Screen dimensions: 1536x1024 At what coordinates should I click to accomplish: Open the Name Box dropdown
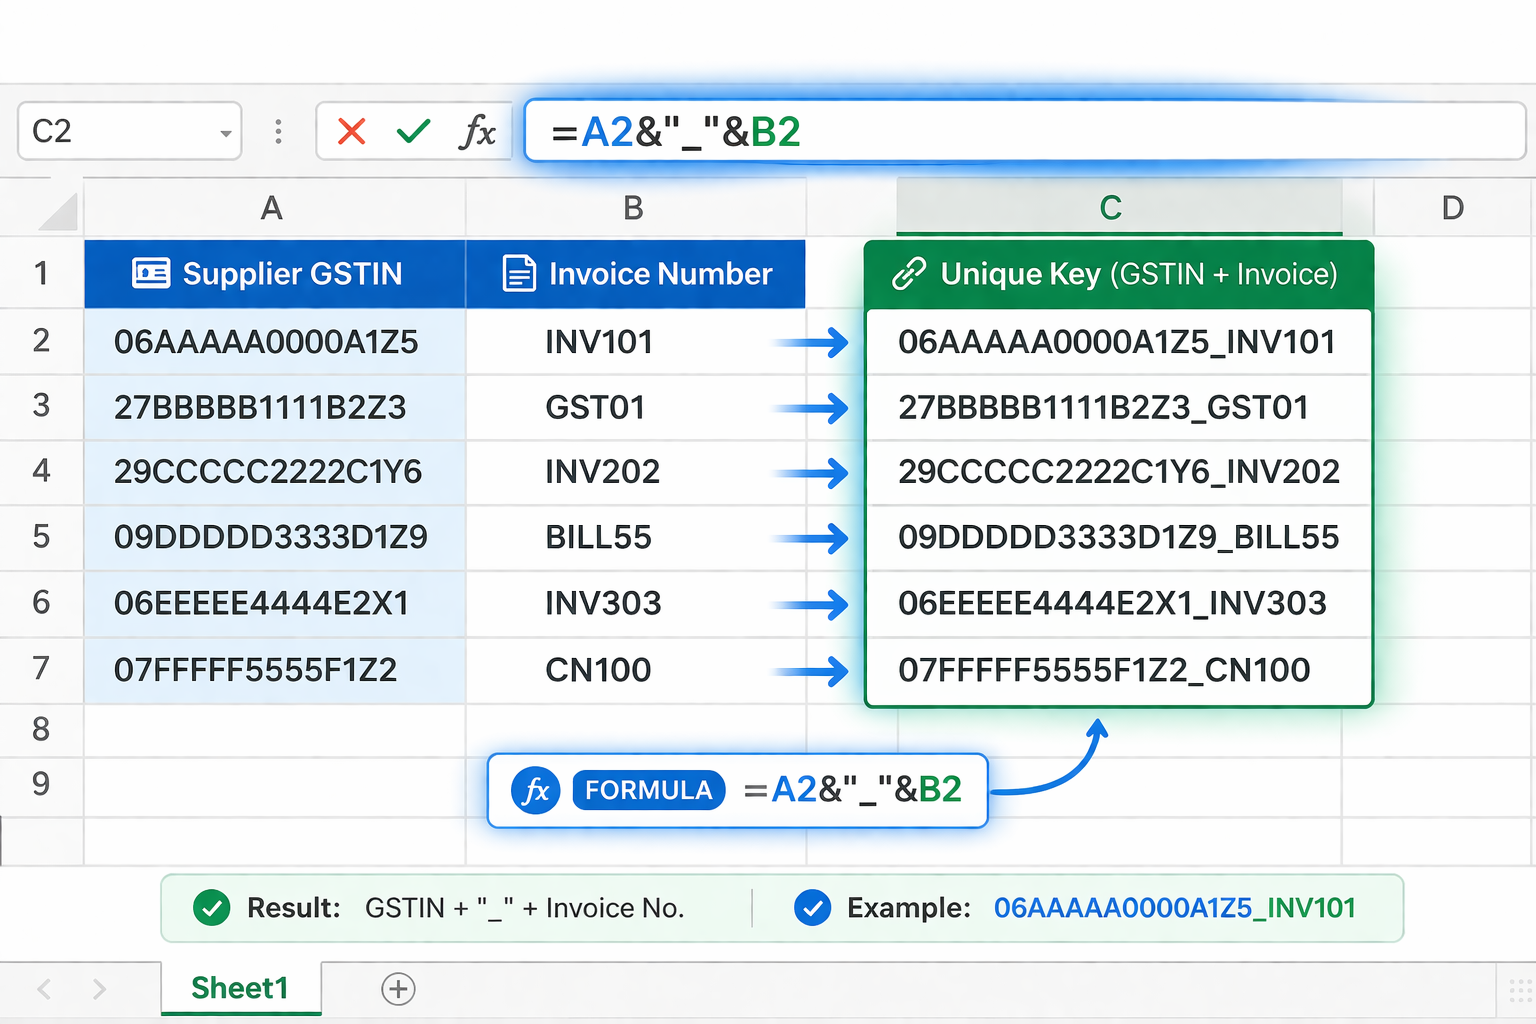226,131
